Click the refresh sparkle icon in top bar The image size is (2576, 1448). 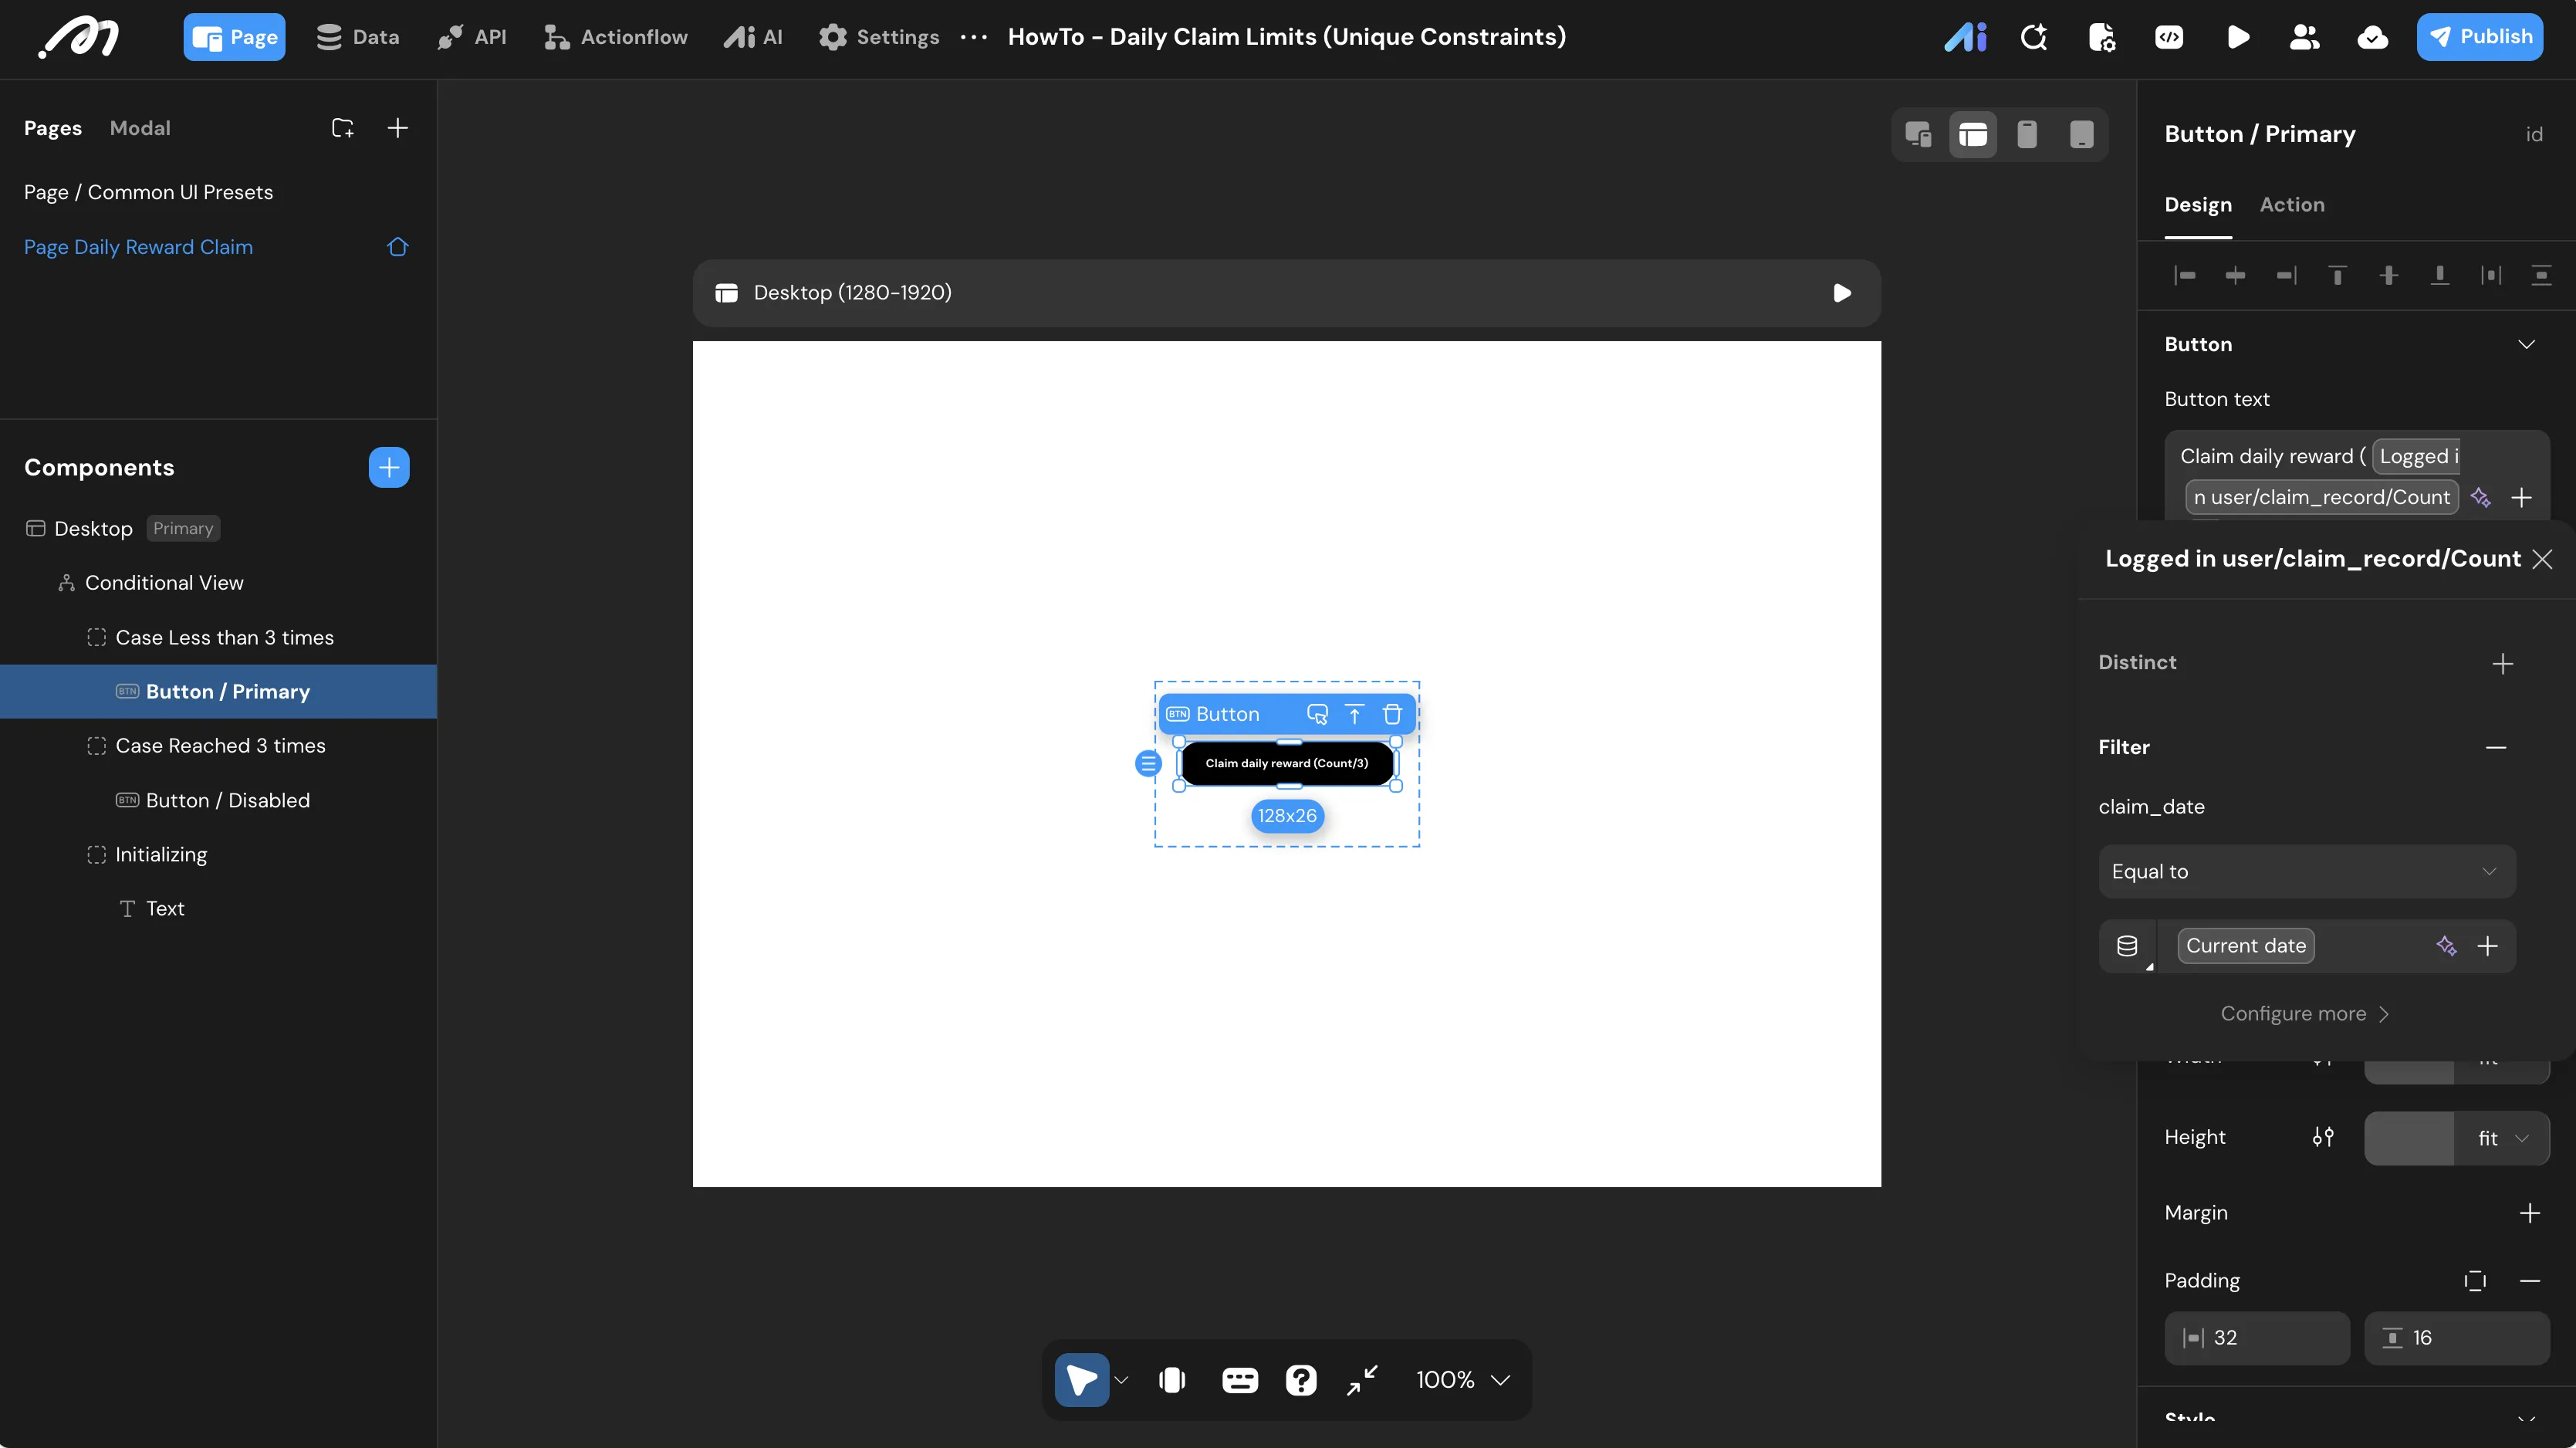2034,38
